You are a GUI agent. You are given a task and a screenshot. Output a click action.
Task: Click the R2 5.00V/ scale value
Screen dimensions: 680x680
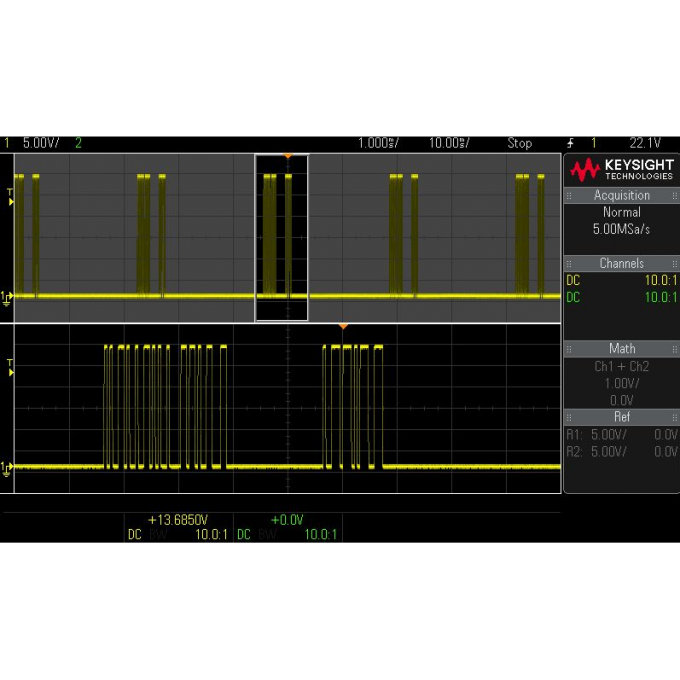[x=609, y=452]
